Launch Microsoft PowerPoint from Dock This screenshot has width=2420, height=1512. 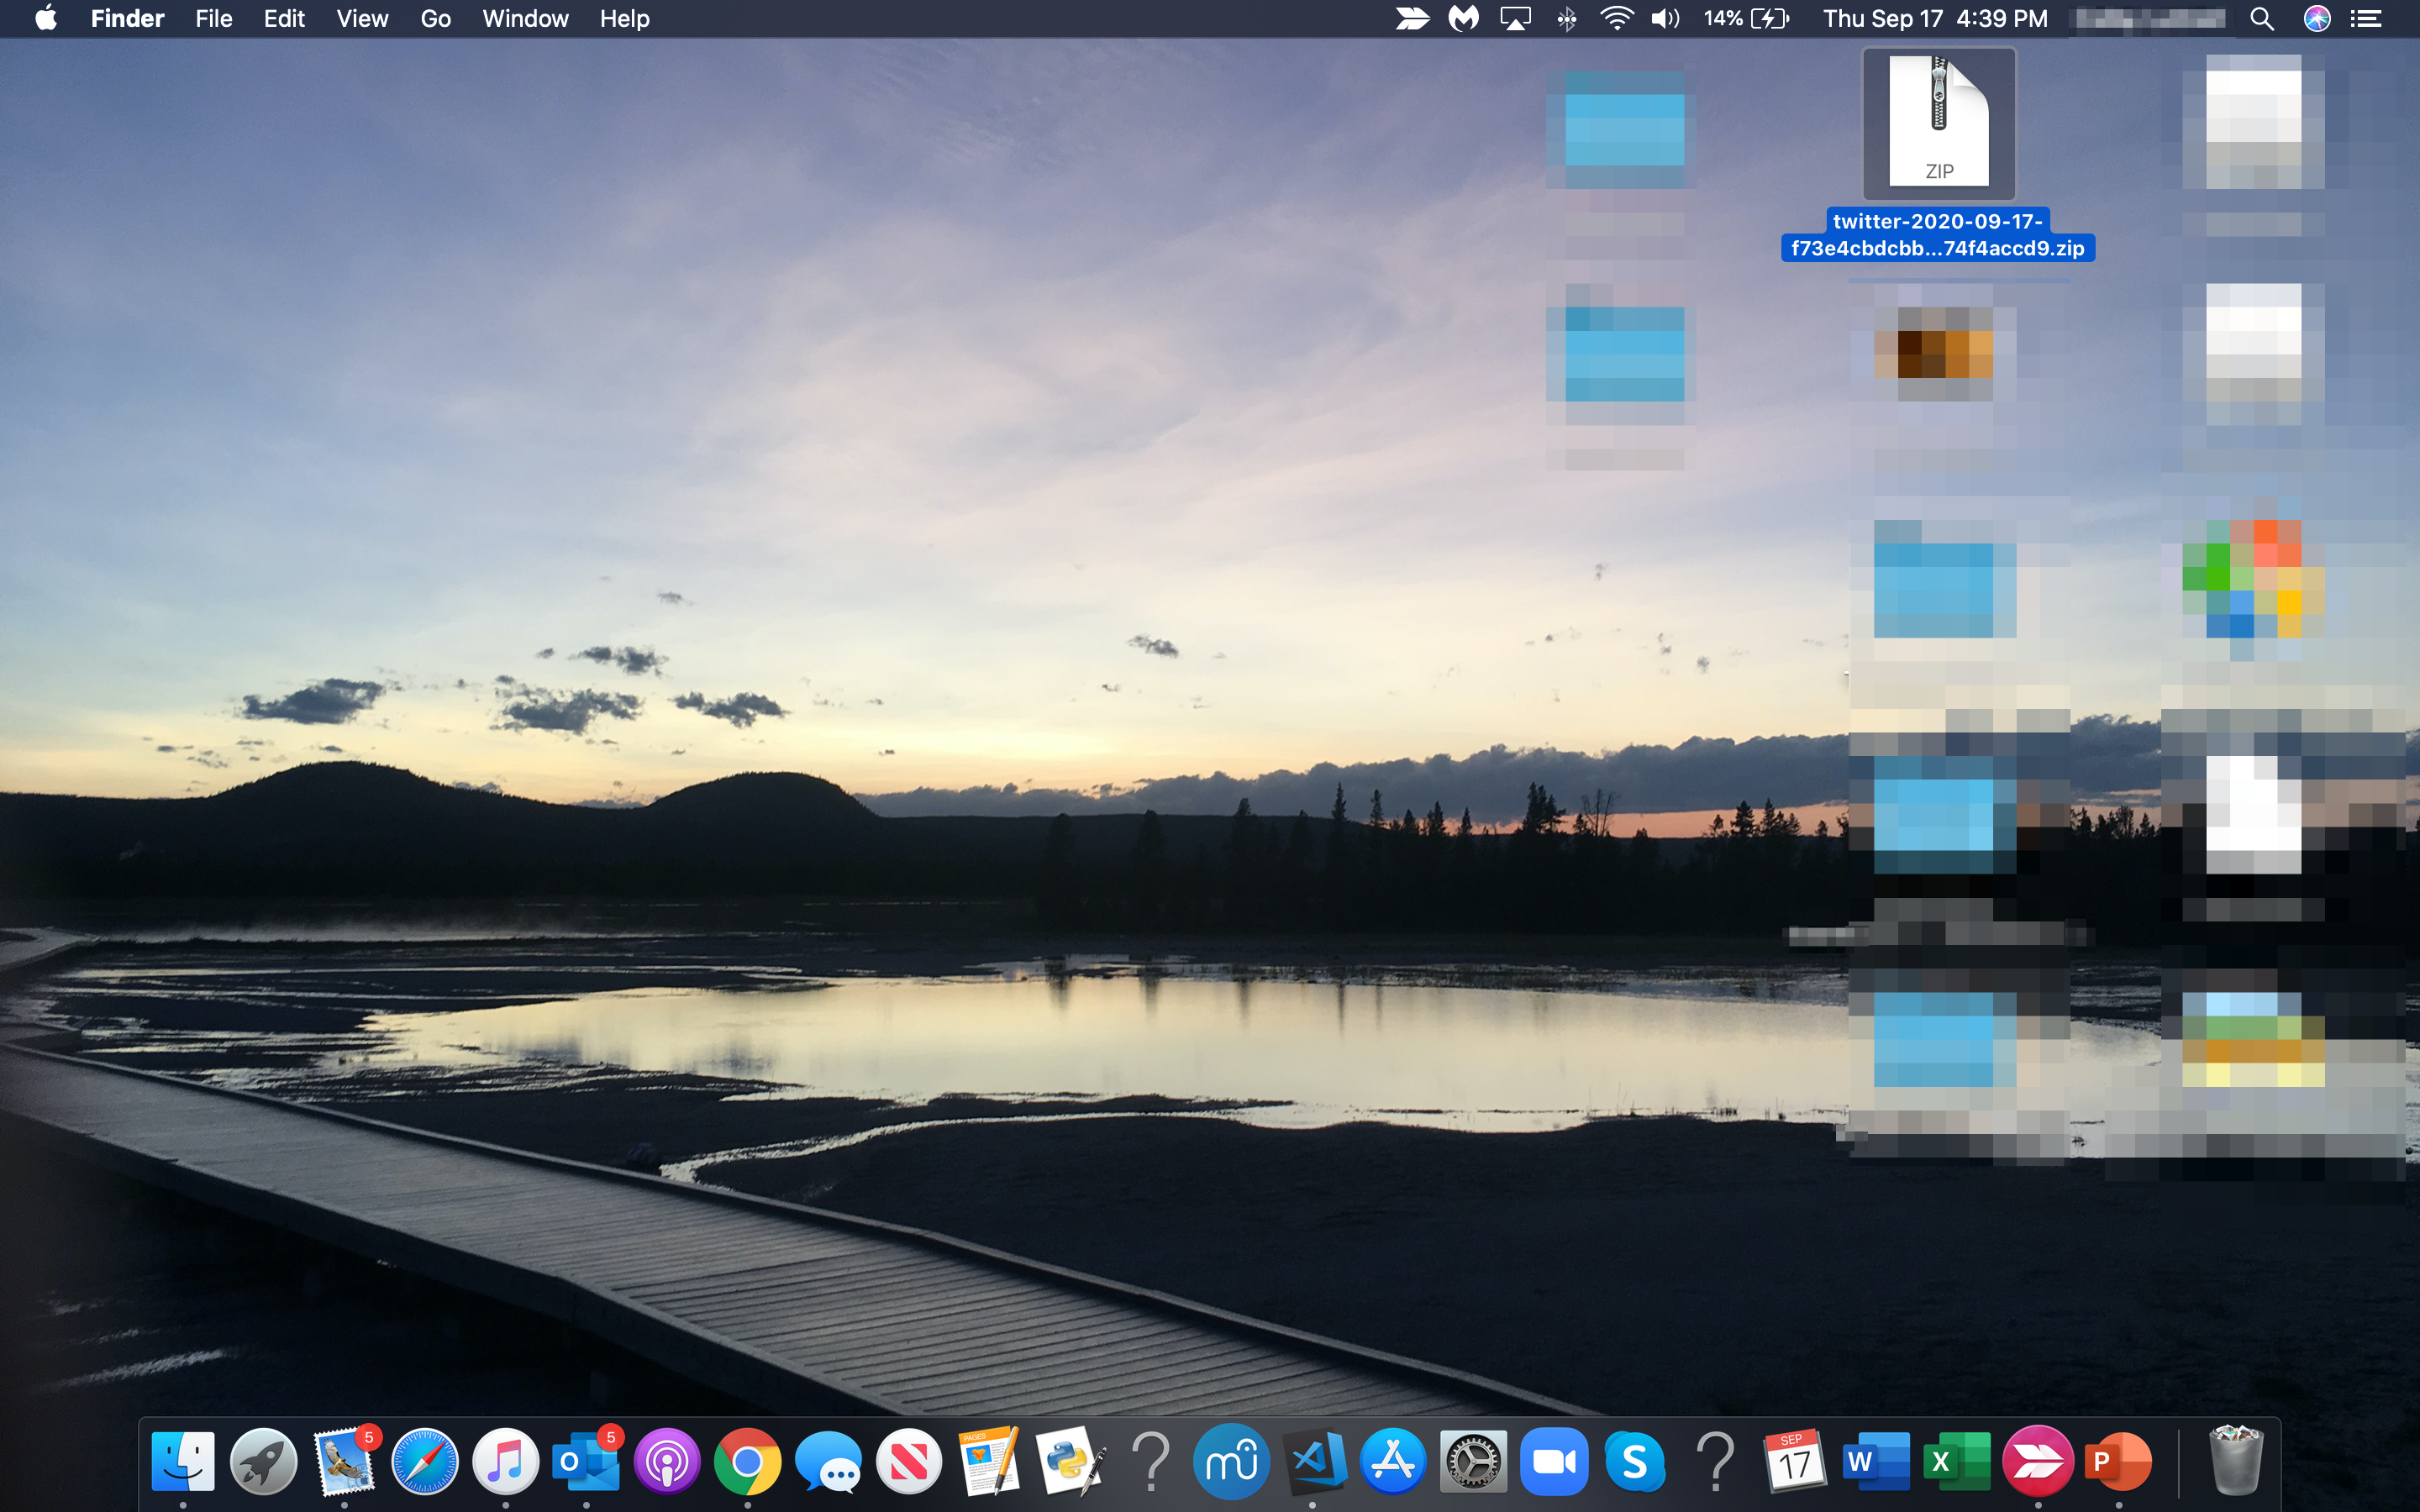coord(2119,1462)
